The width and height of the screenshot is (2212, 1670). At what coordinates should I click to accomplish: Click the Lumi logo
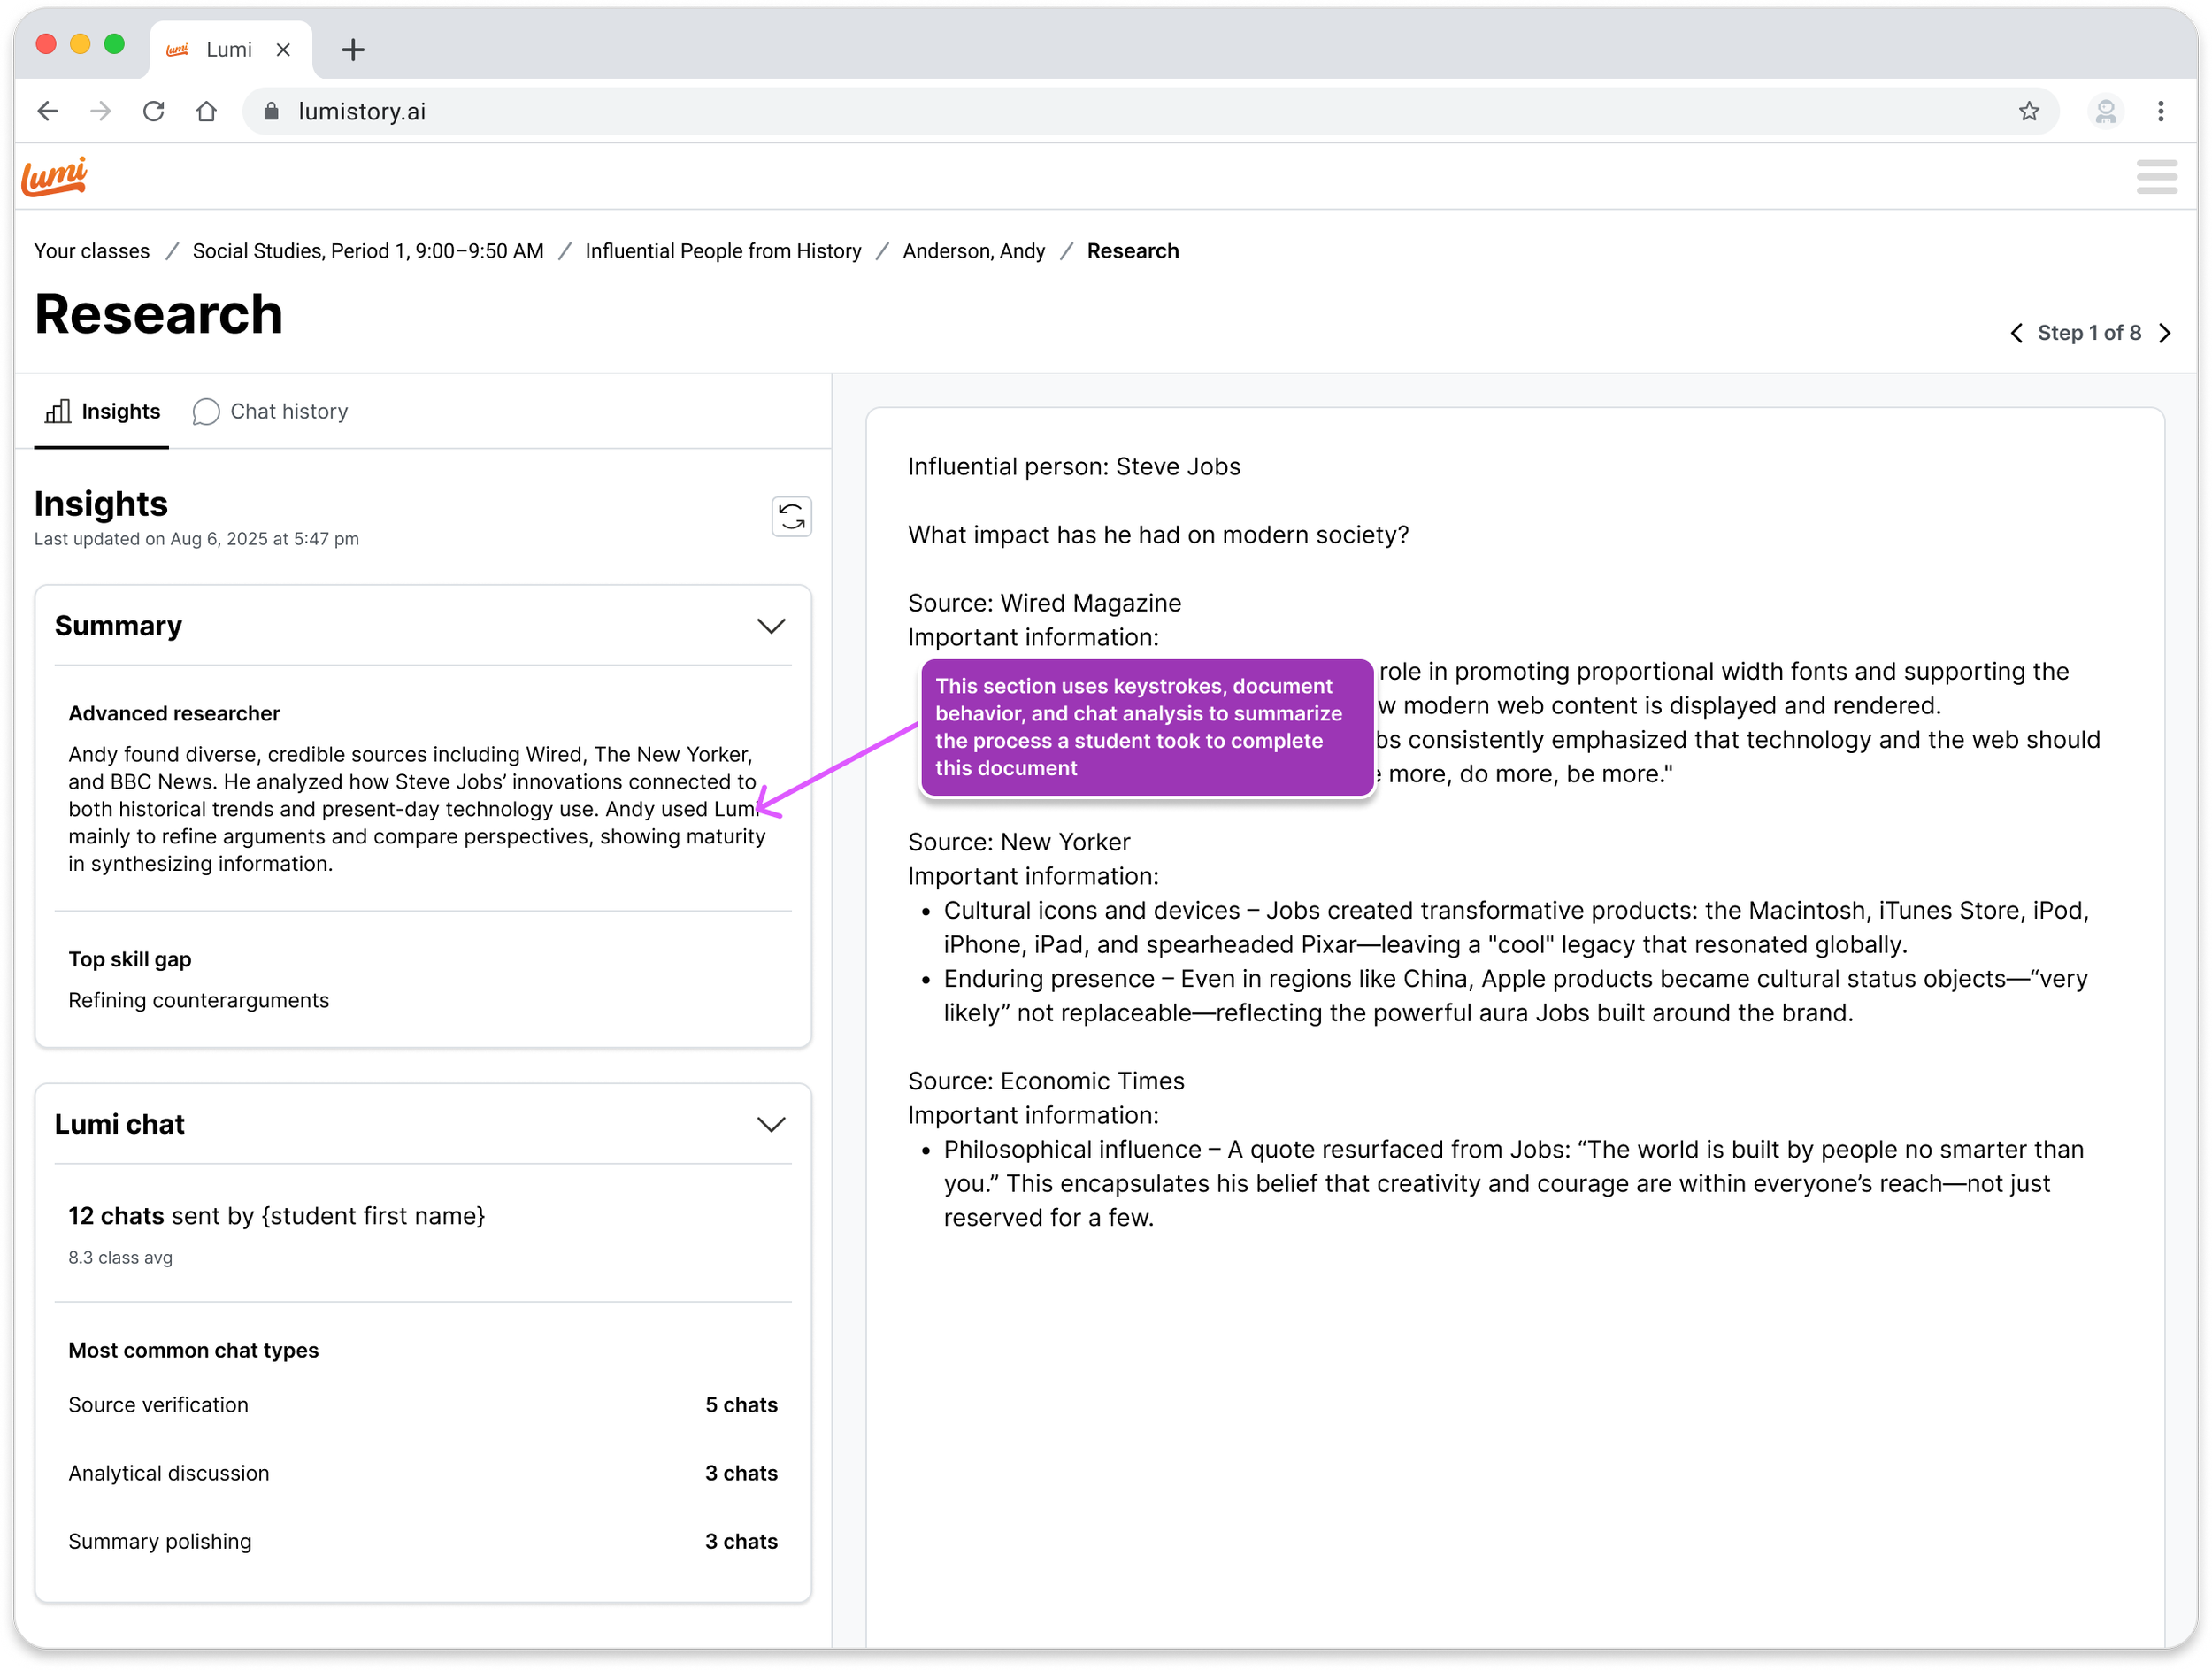pyautogui.click(x=55, y=176)
